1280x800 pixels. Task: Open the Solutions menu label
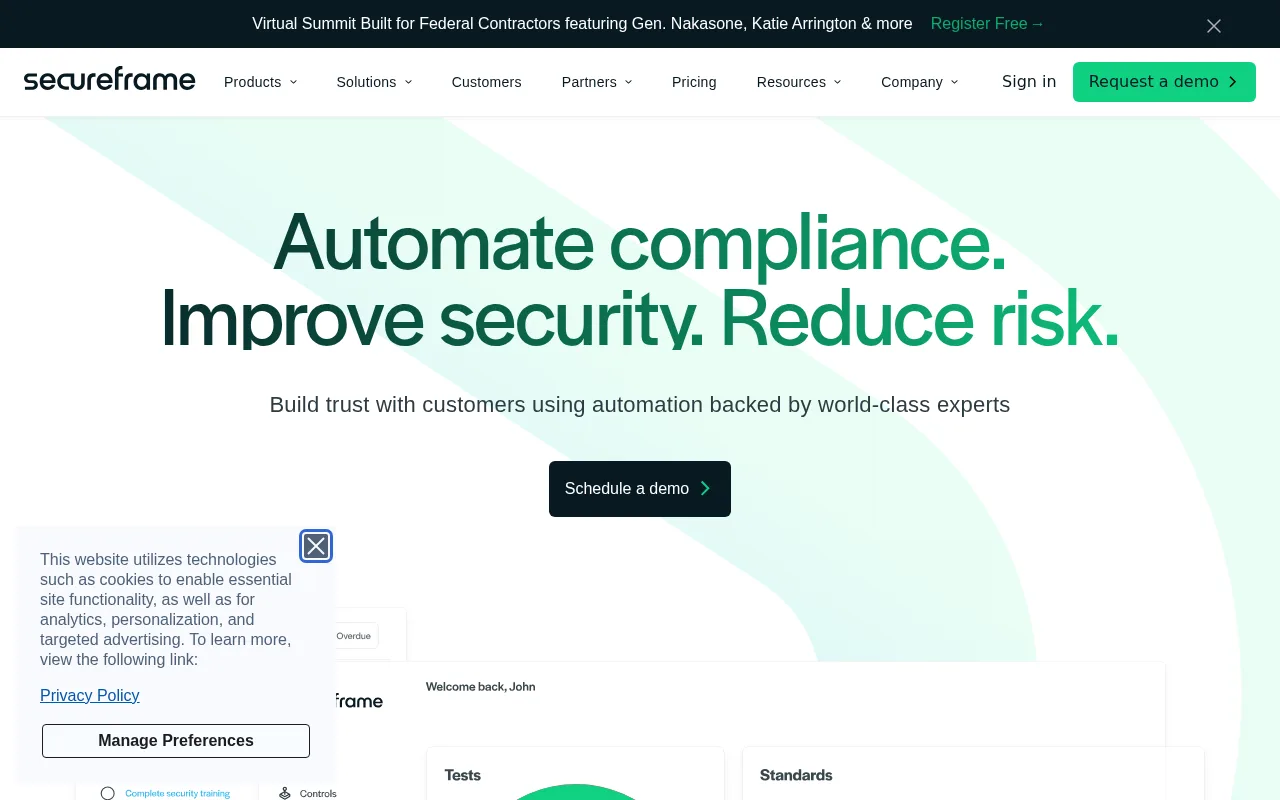366,82
